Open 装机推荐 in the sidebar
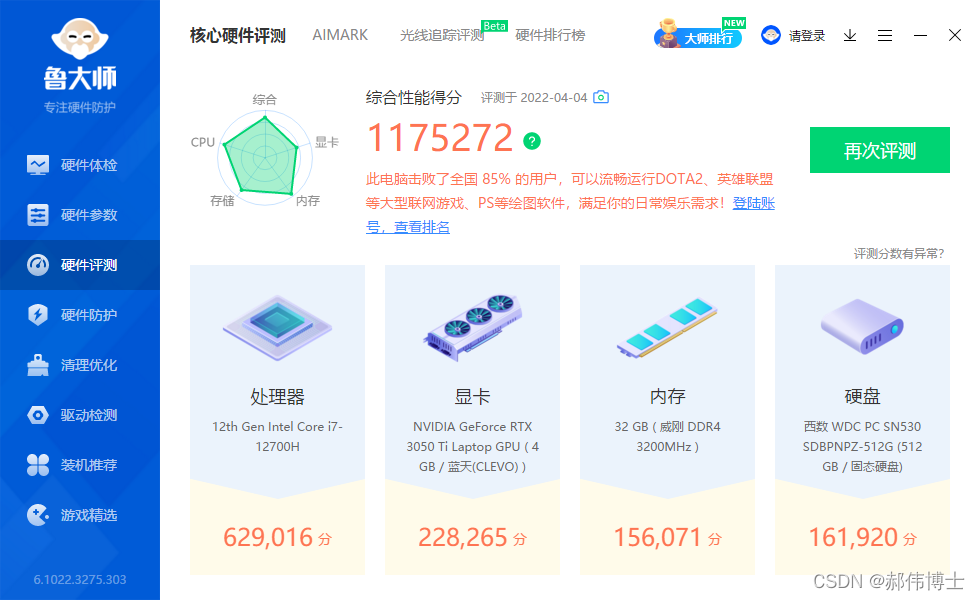The height and width of the screenshot is (600, 980). [x=80, y=465]
